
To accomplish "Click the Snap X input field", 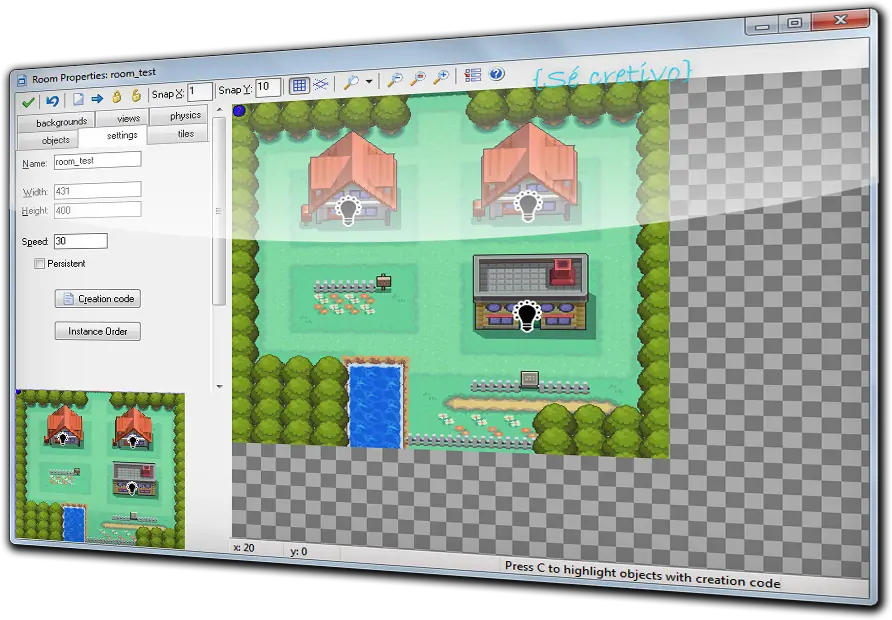I will pos(200,91).
